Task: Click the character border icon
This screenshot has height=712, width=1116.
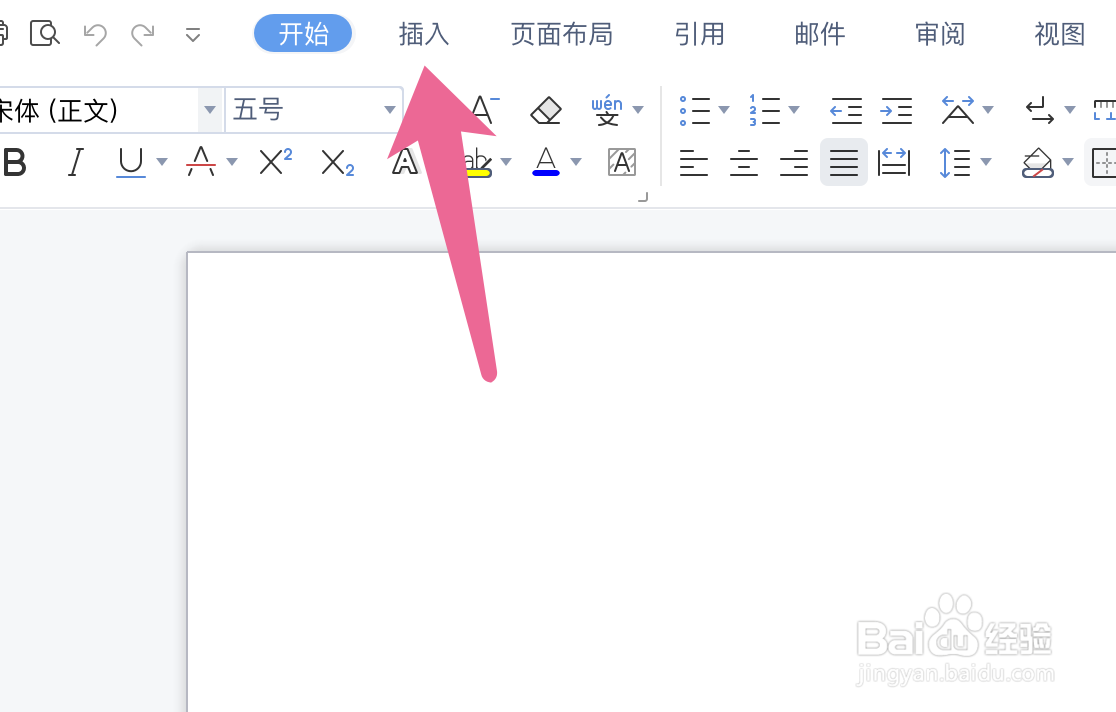Action: click(622, 162)
